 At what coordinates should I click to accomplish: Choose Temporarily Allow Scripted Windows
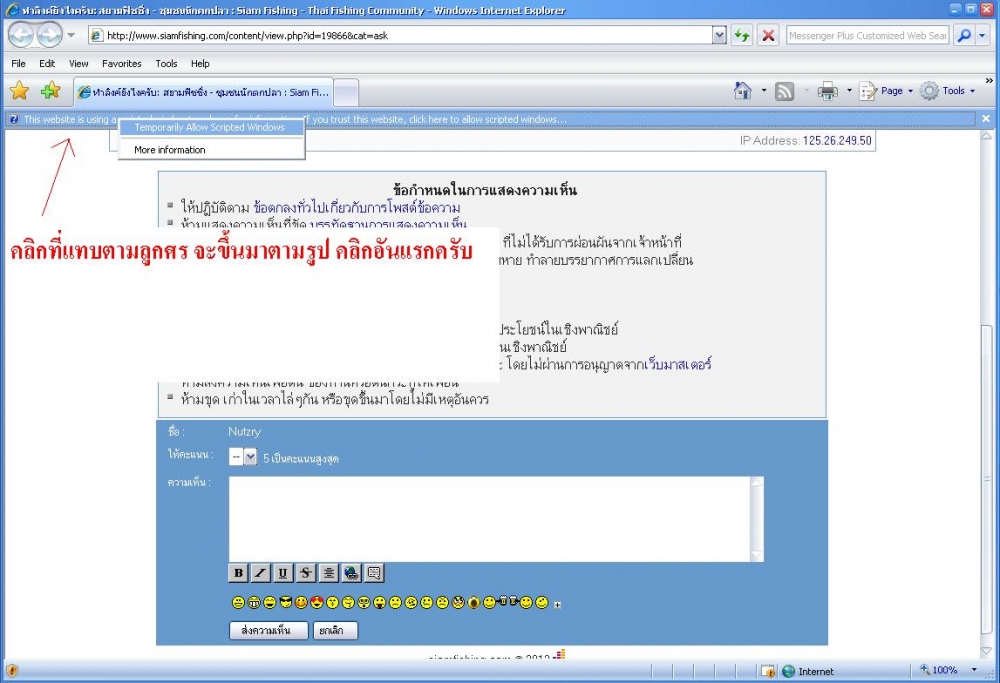pyautogui.click(x=209, y=128)
